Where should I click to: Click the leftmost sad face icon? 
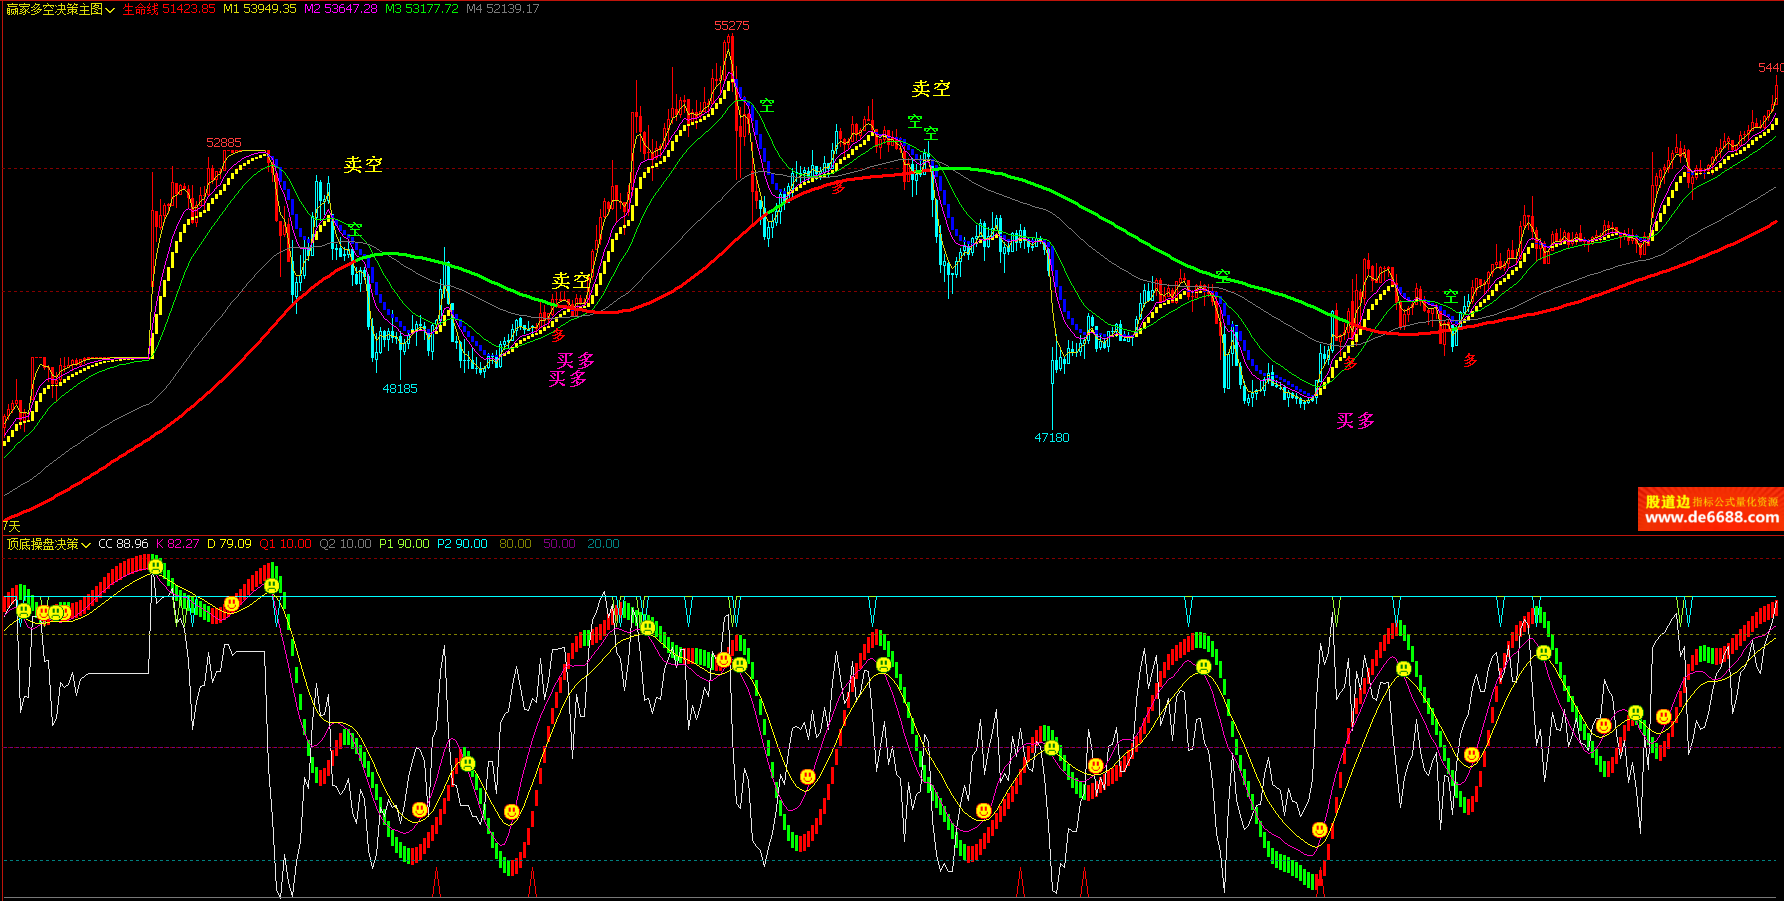point(24,610)
